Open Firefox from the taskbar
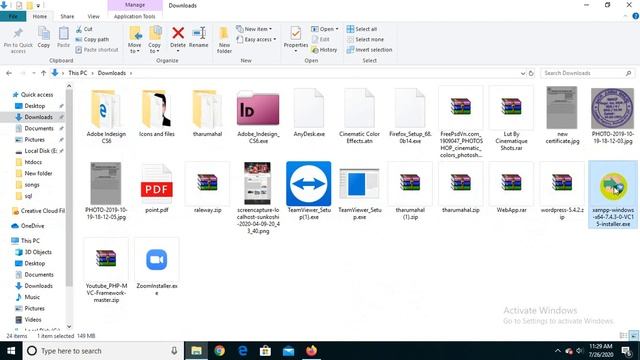The height and width of the screenshot is (360, 640). [311, 351]
